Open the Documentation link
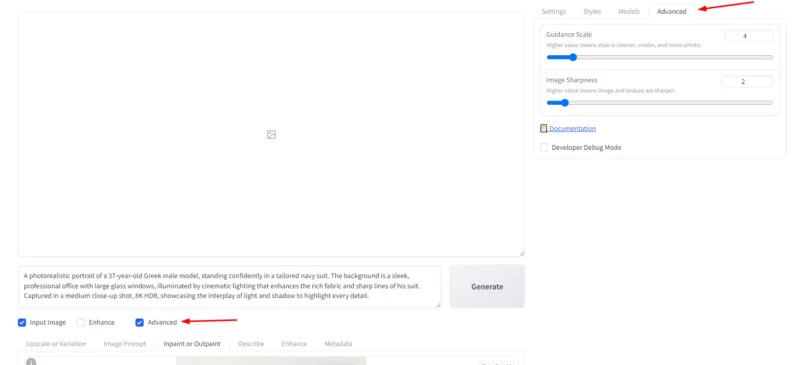The image size is (800, 365). pos(572,129)
